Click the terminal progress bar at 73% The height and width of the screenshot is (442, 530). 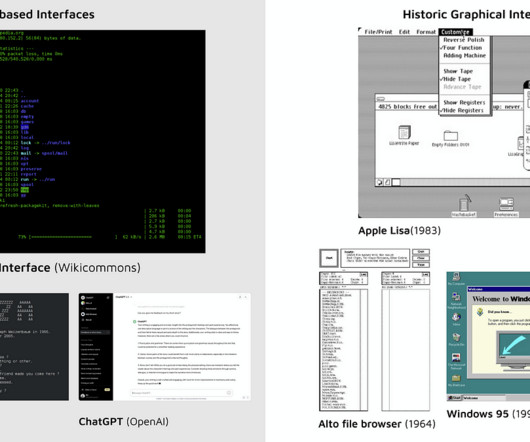(73, 237)
